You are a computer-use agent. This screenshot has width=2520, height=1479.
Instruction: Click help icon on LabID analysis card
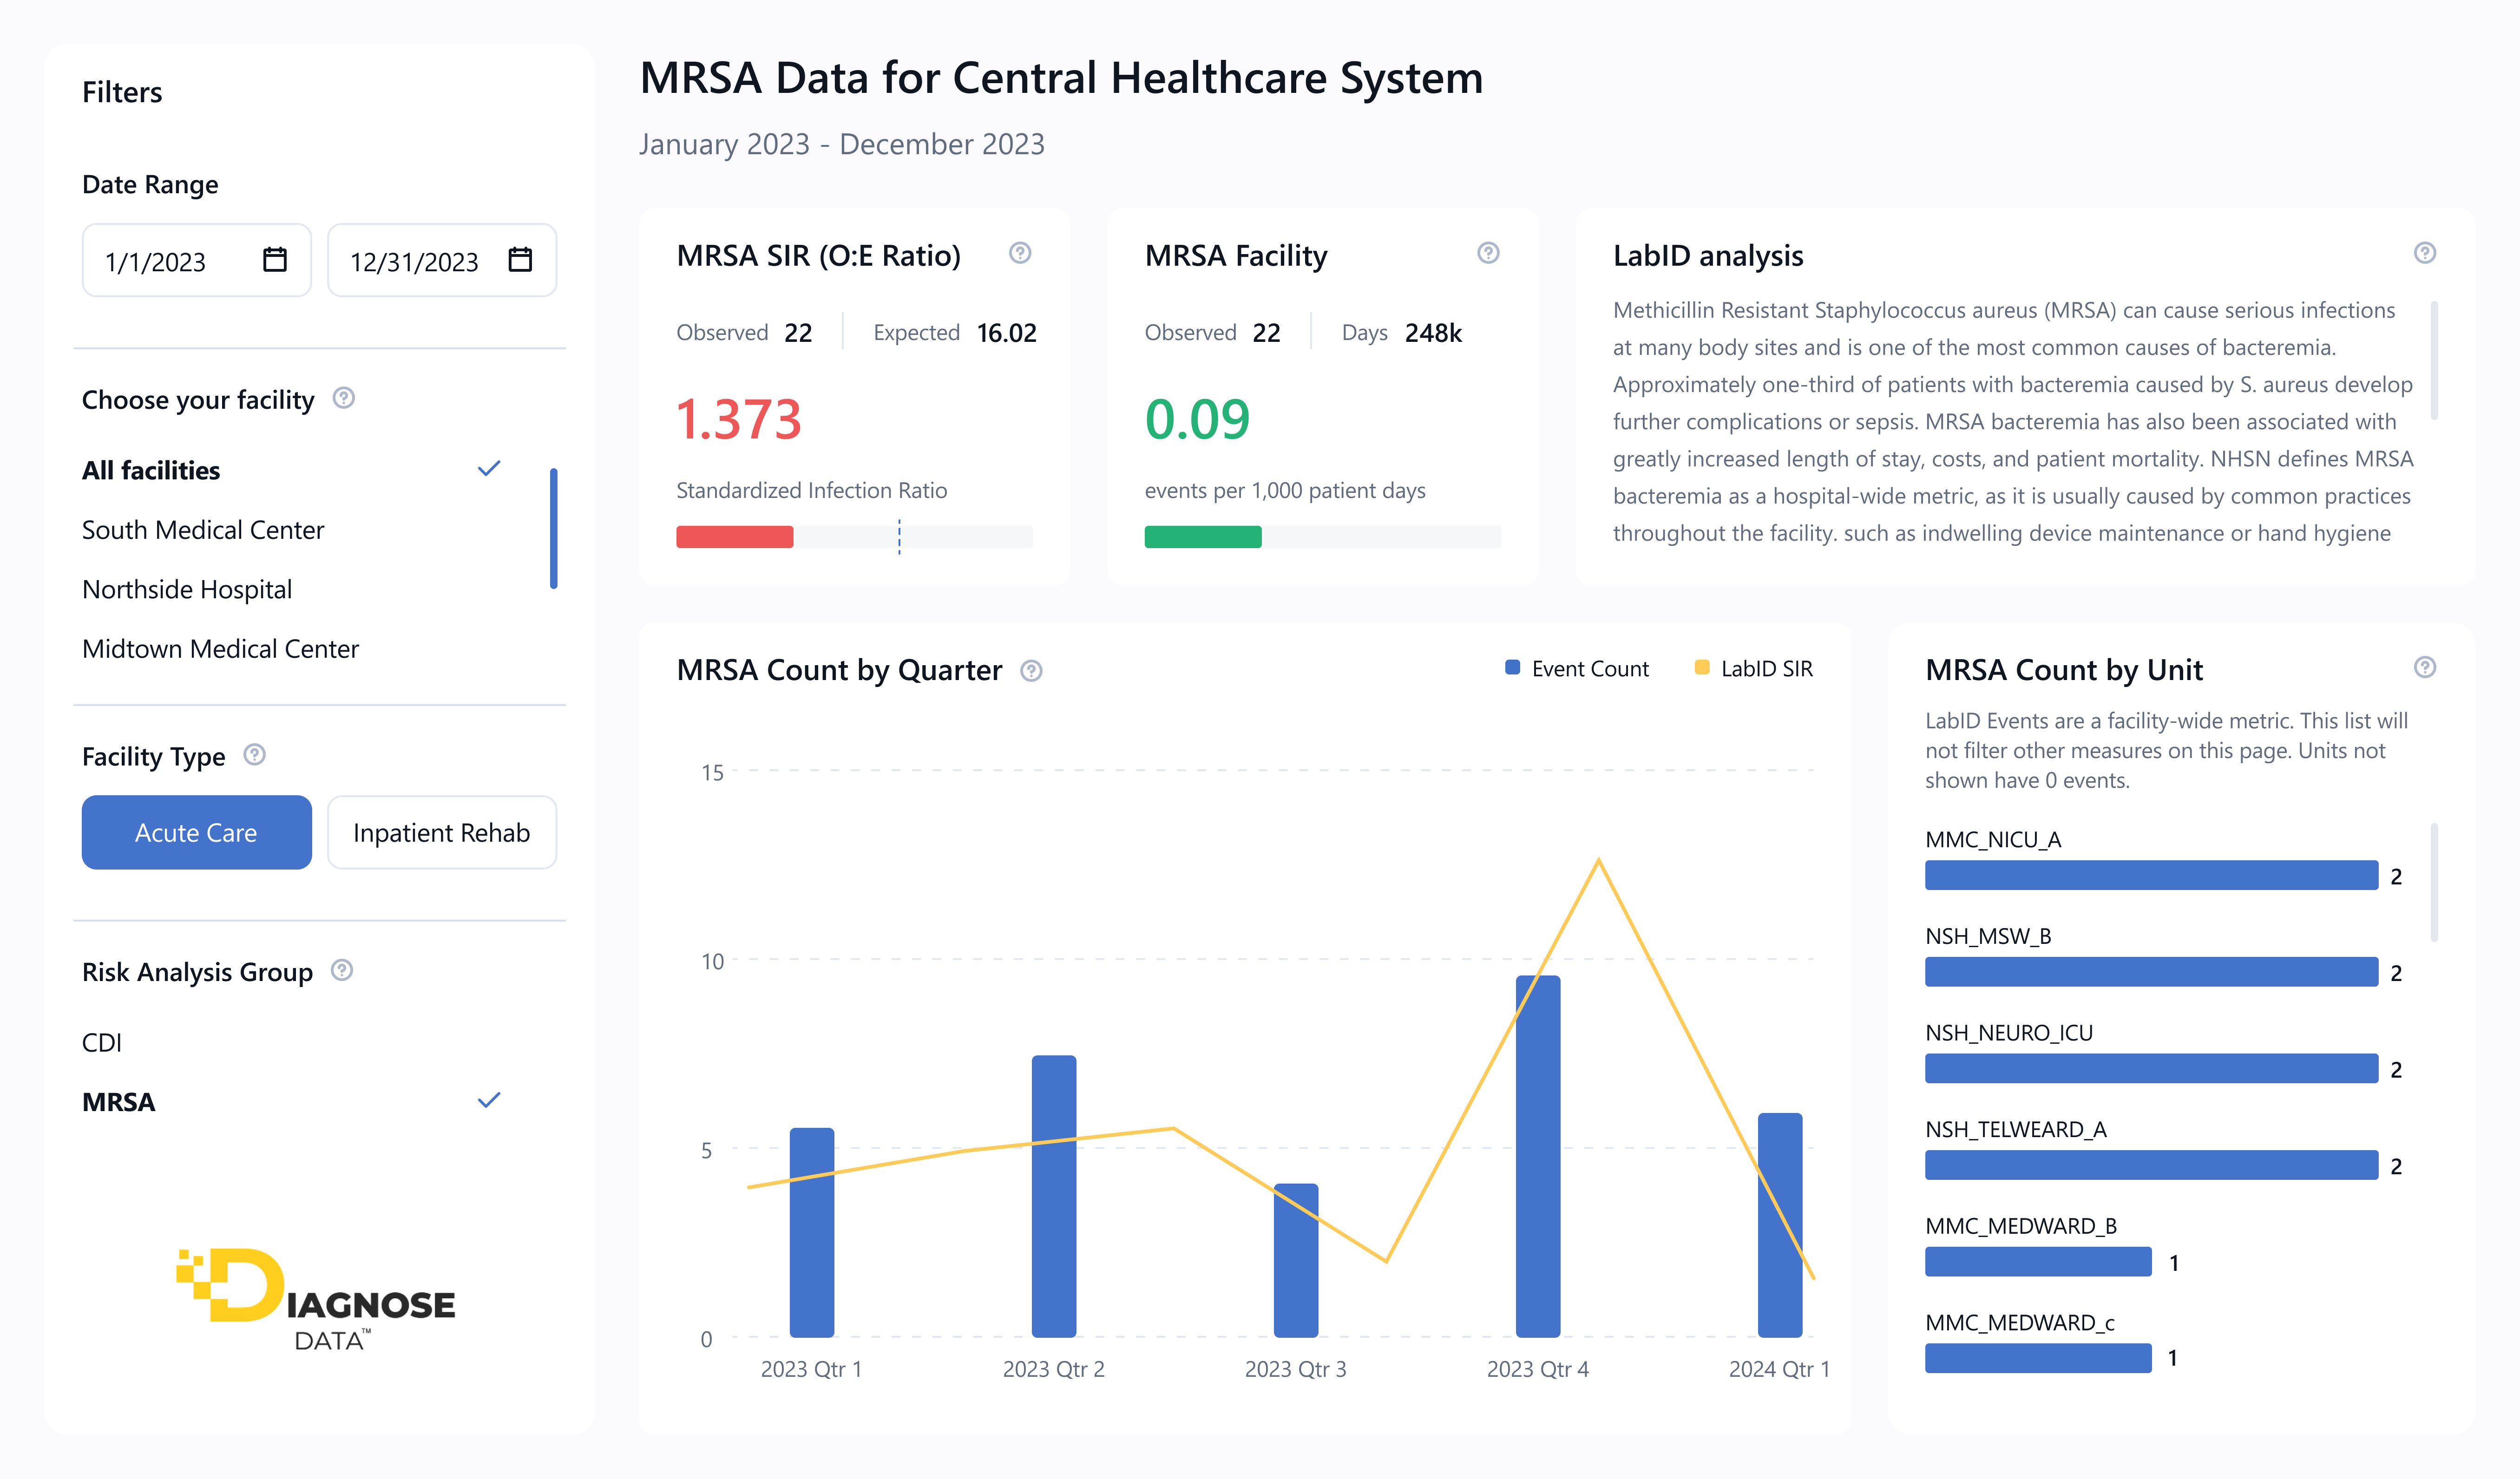click(2424, 253)
